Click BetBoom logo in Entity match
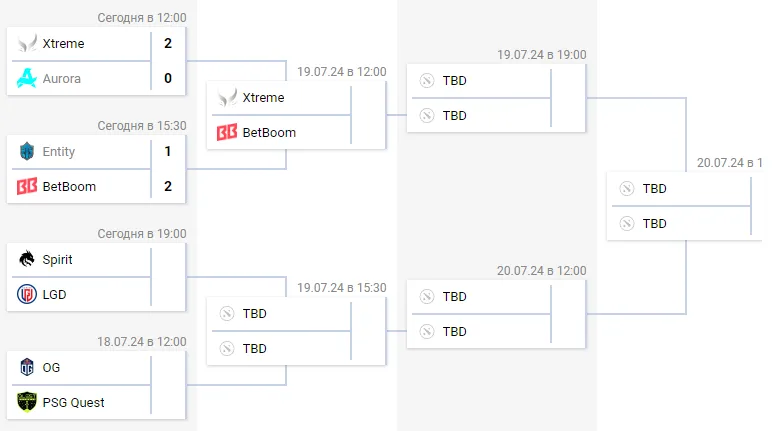Viewport: 778px width, 431px height. [27, 186]
